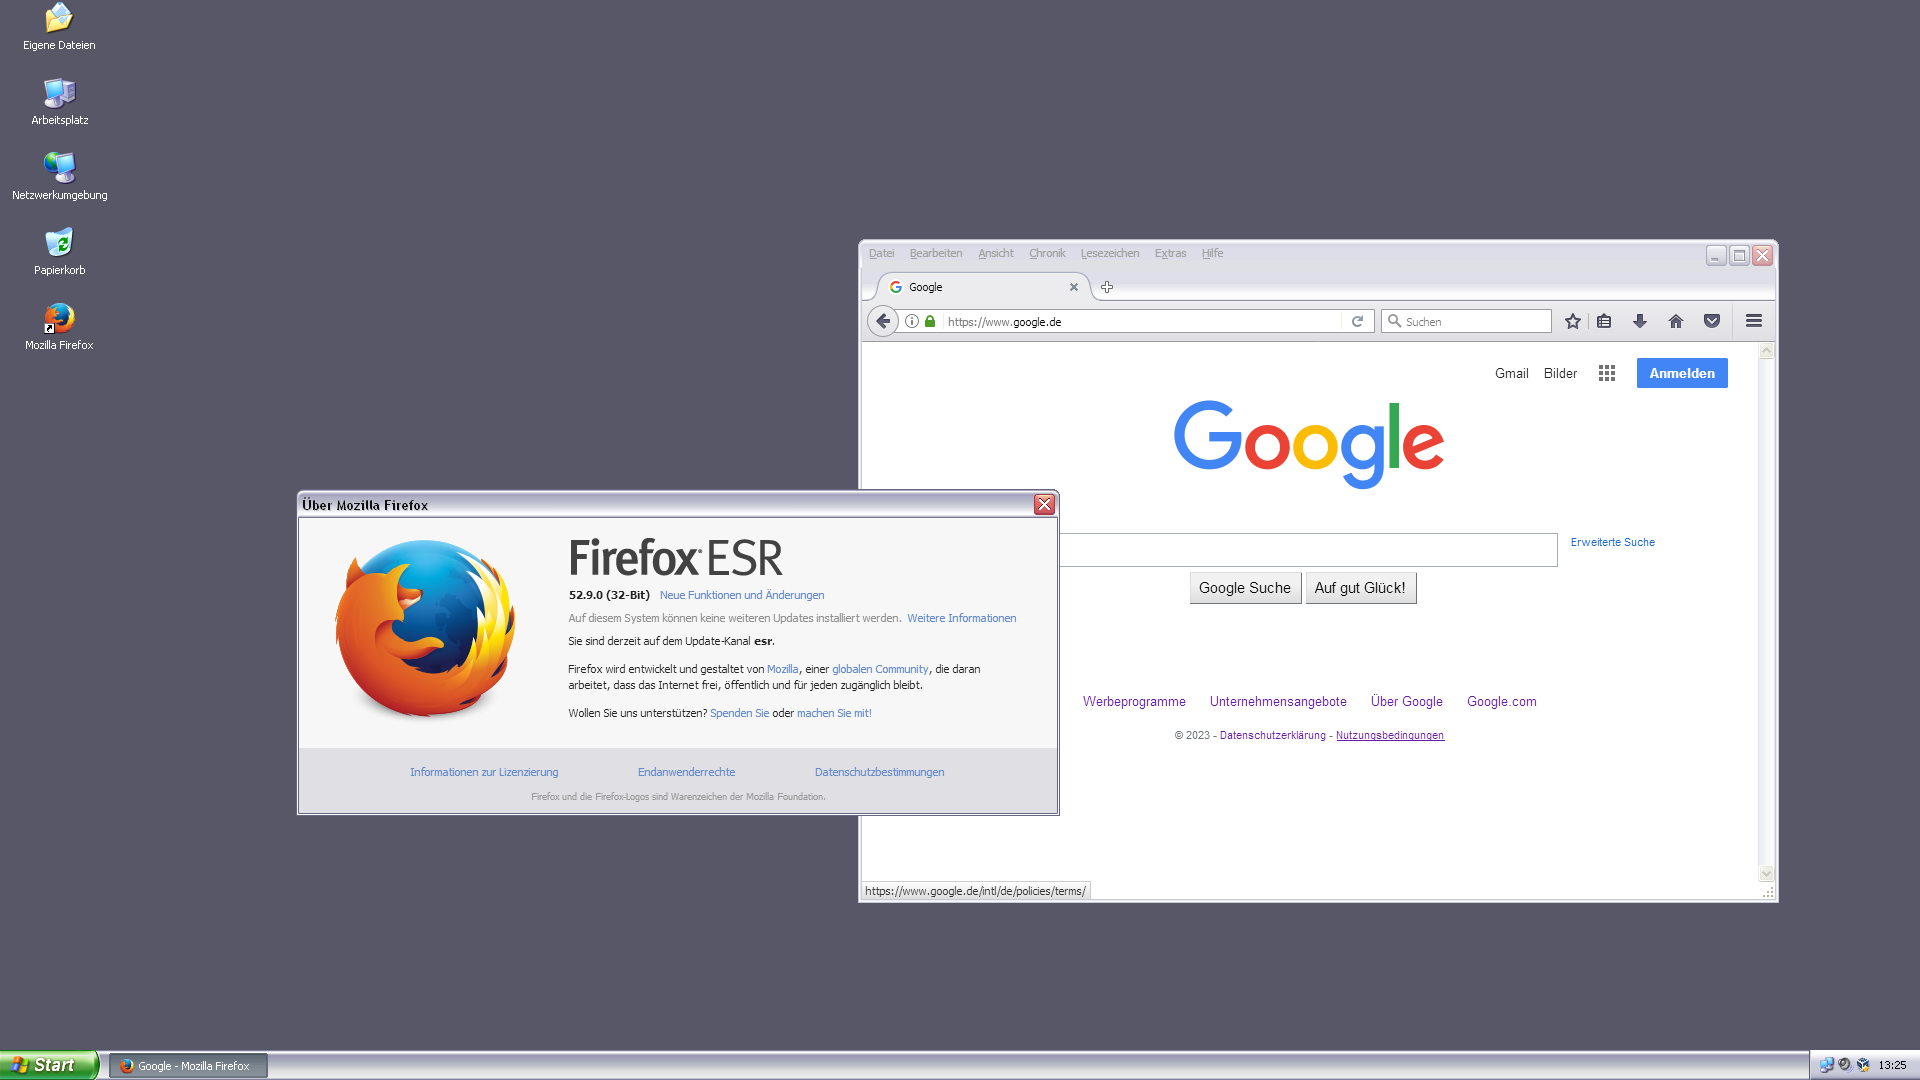Select the Google tab
1920x1080 pixels.
tap(980, 287)
